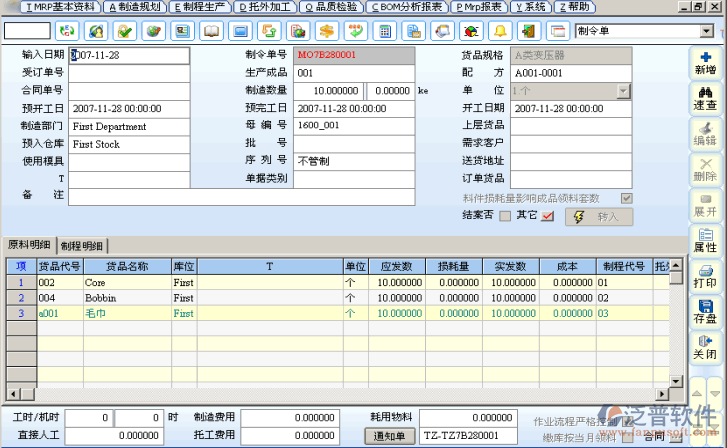727x448 pixels.
Task: Toggle the 其它 checkbox
Action: click(547, 216)
